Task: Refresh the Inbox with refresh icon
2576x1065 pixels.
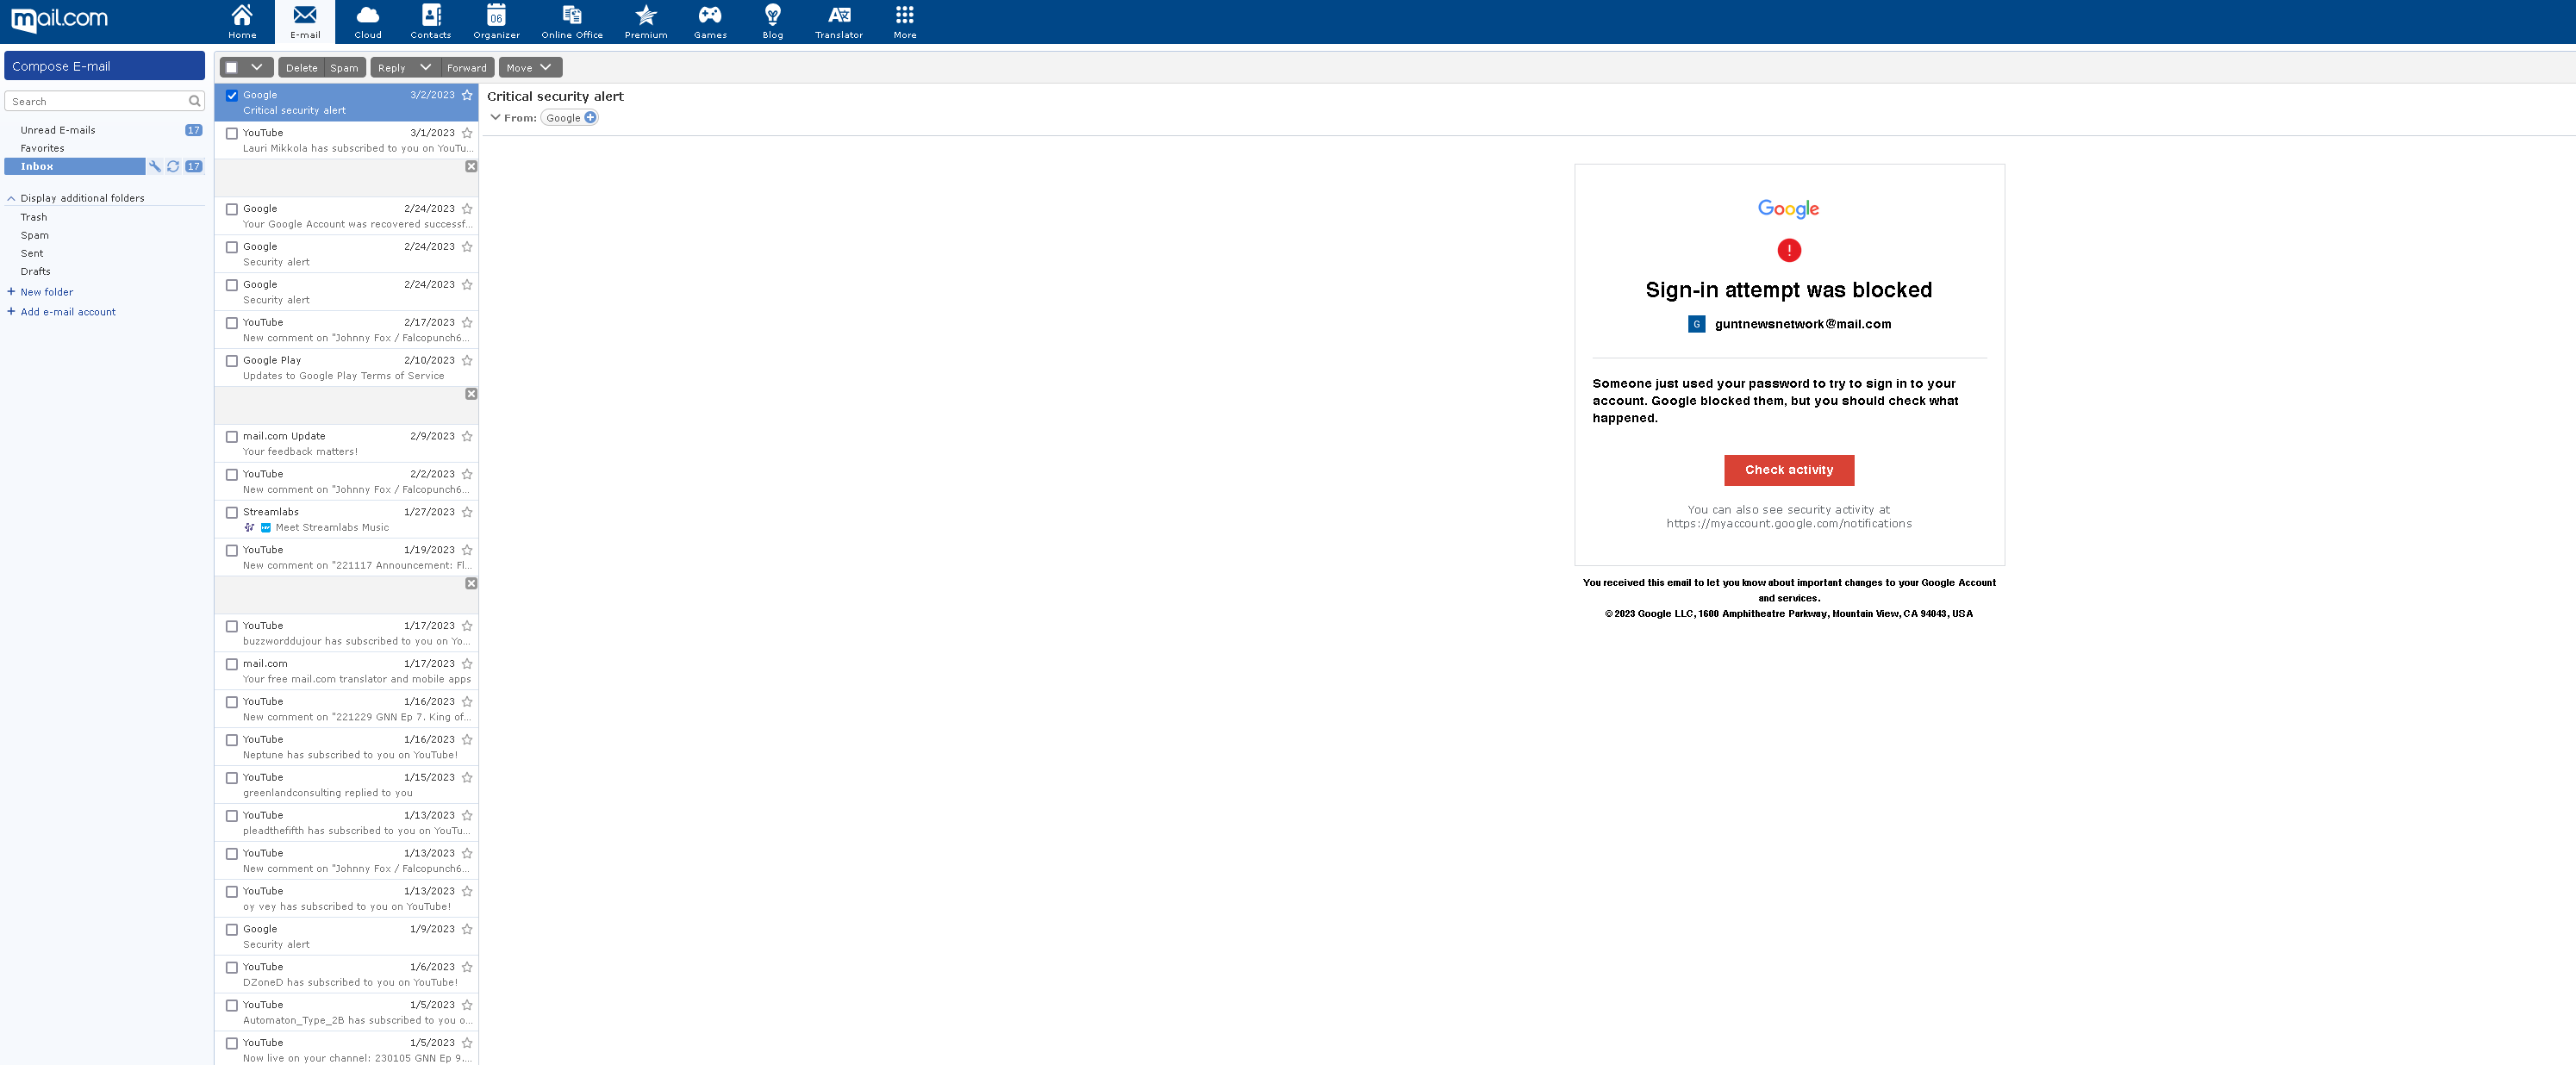Action: tap(173, 166)
